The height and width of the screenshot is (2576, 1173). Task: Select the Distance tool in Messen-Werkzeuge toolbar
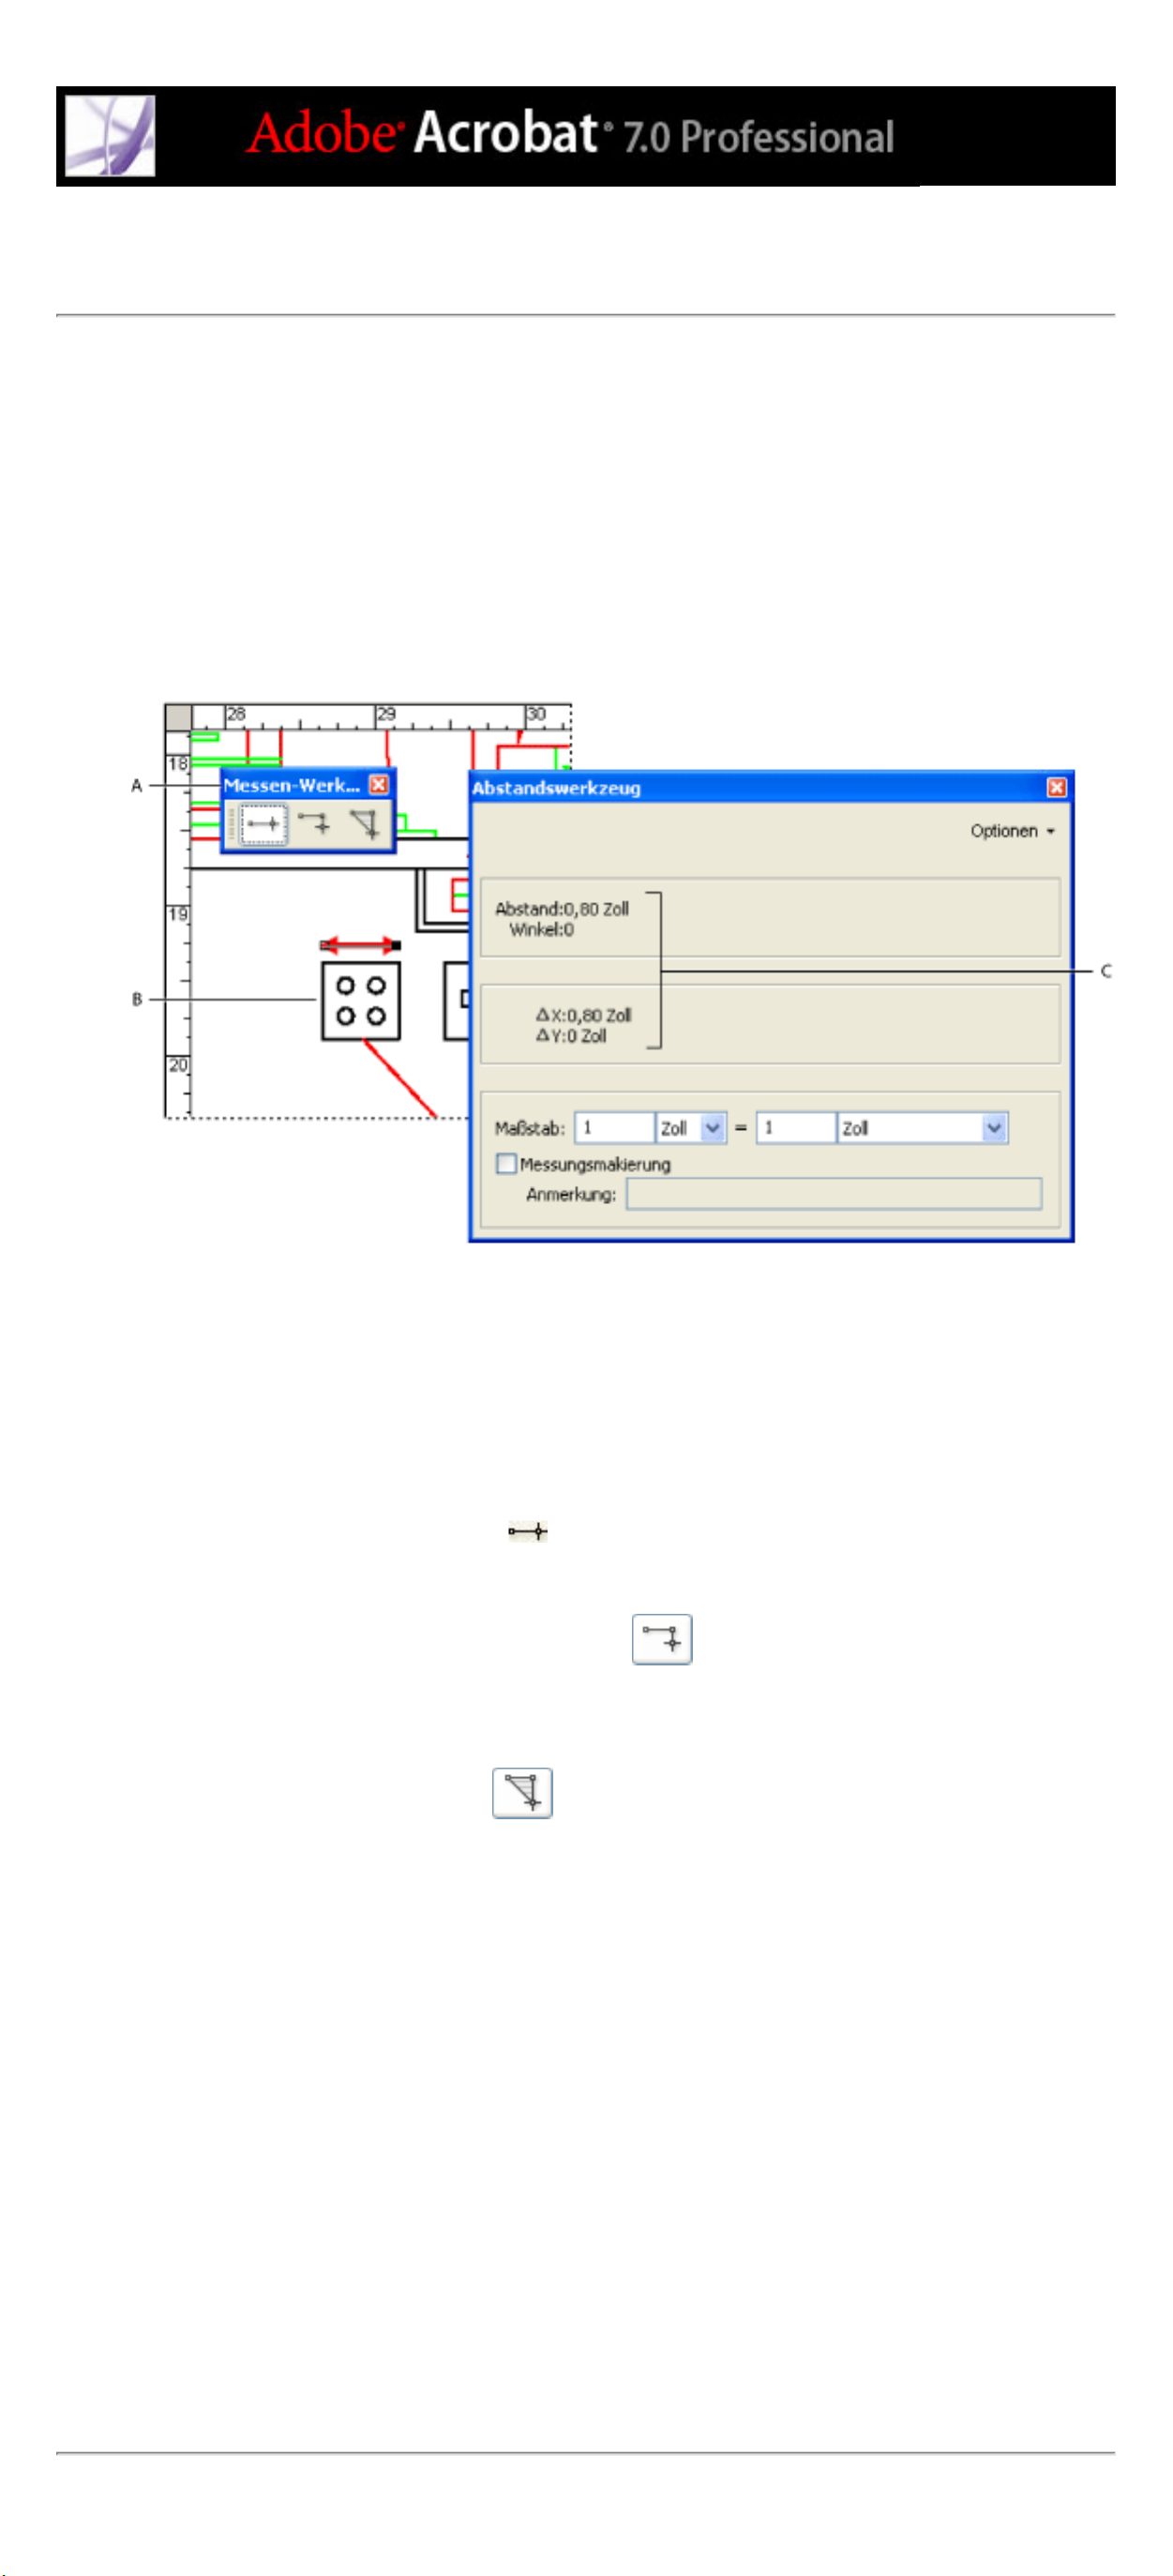coord(264,824)
